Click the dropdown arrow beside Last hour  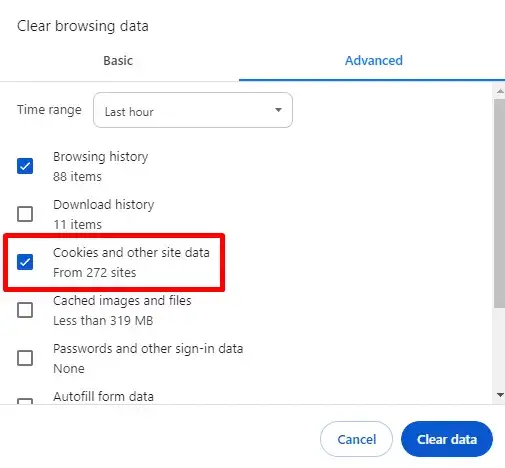(x=278, y=110)
